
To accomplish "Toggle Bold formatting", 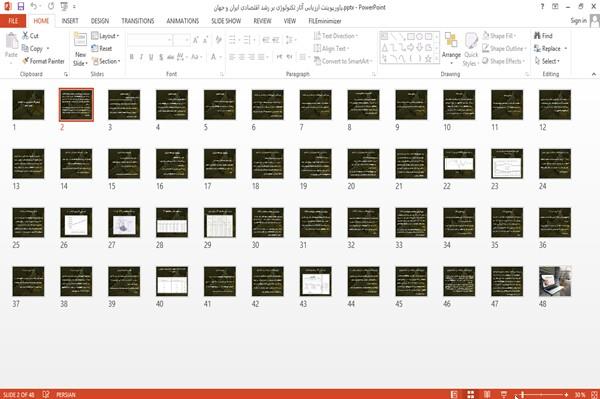I will [x=132, y=57].
